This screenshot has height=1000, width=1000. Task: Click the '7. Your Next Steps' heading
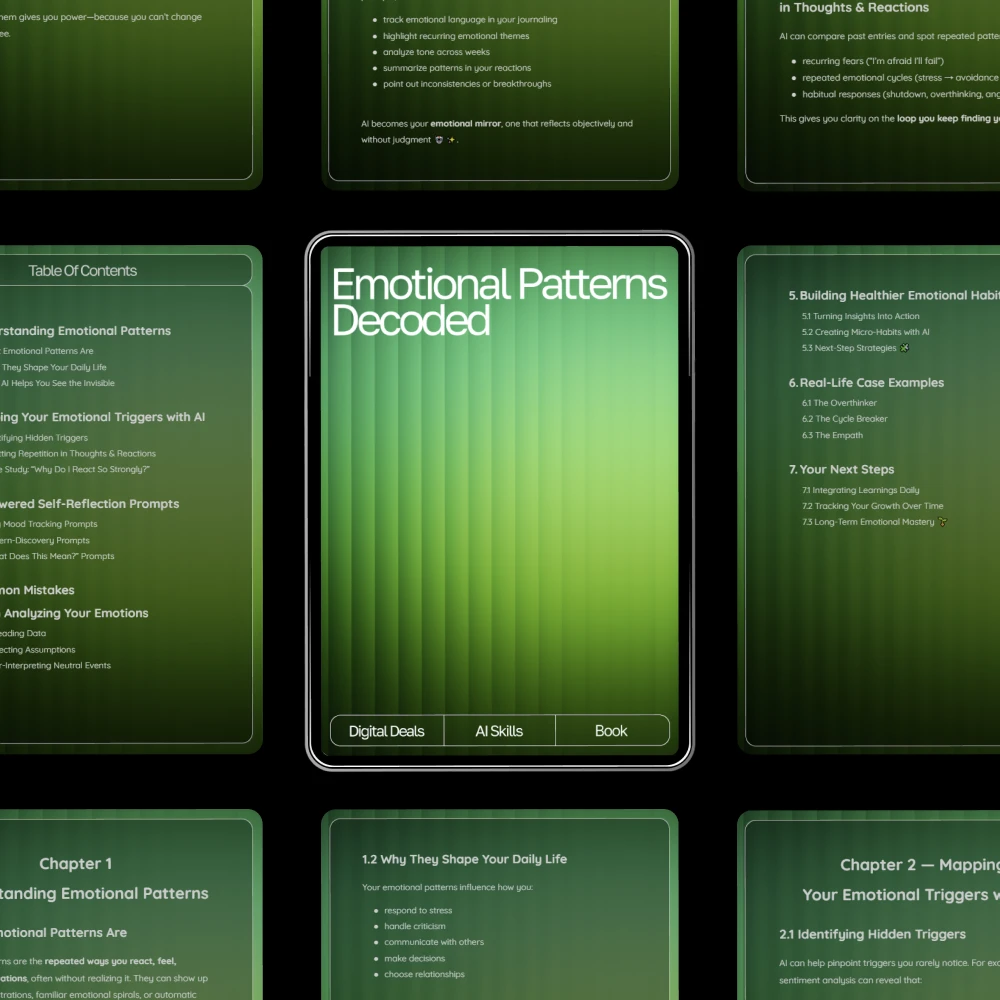point(841,469)
